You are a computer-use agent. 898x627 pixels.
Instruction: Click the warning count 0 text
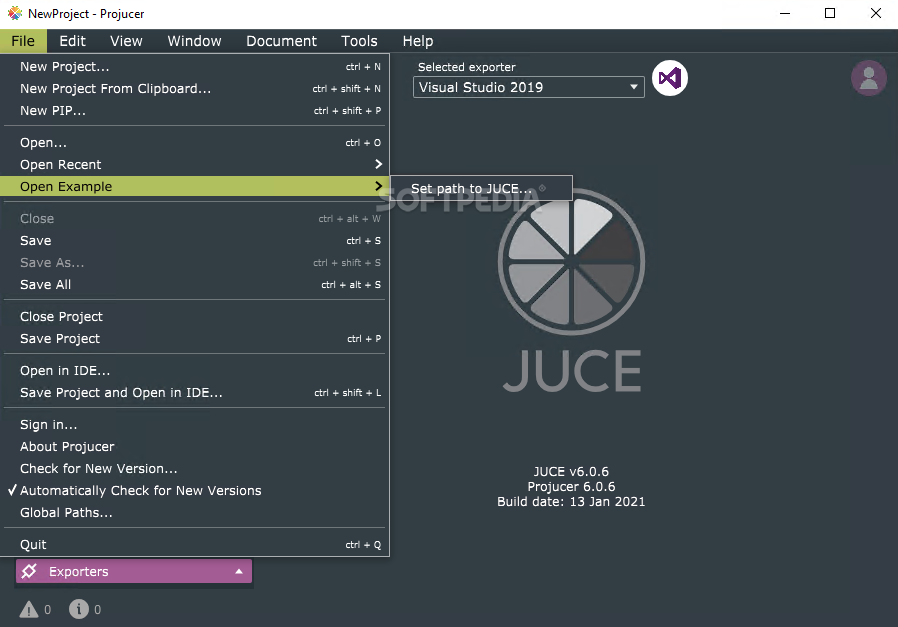48,610
